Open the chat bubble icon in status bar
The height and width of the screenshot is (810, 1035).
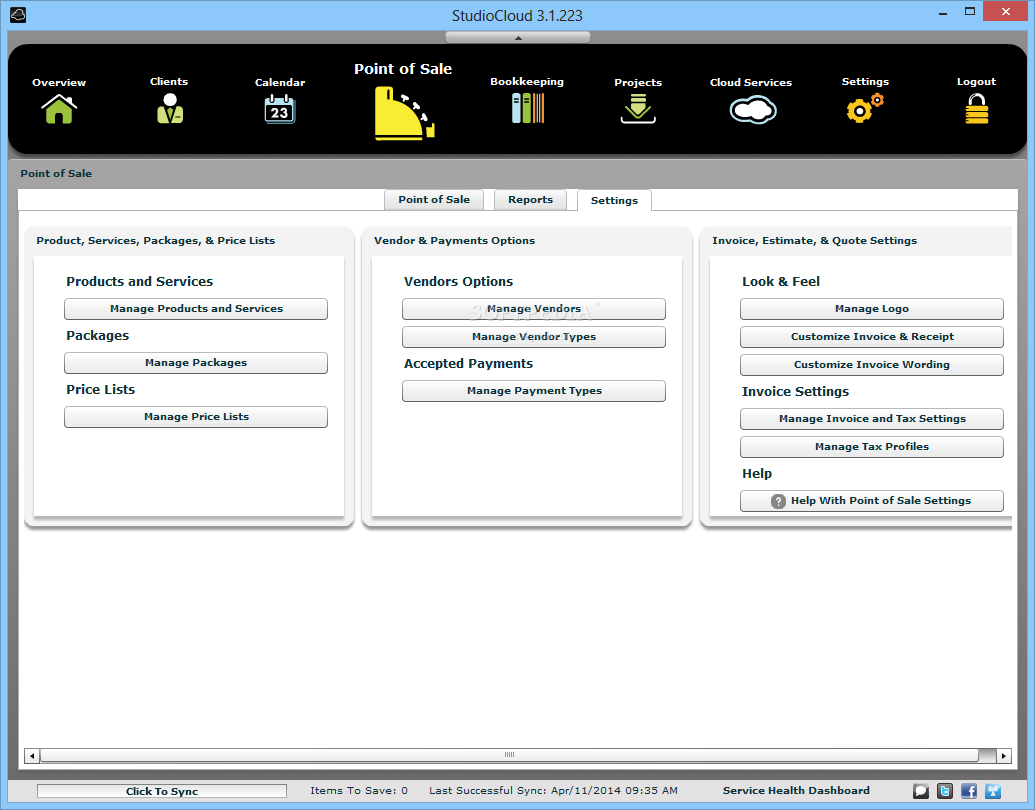click(x=921, y=791)
